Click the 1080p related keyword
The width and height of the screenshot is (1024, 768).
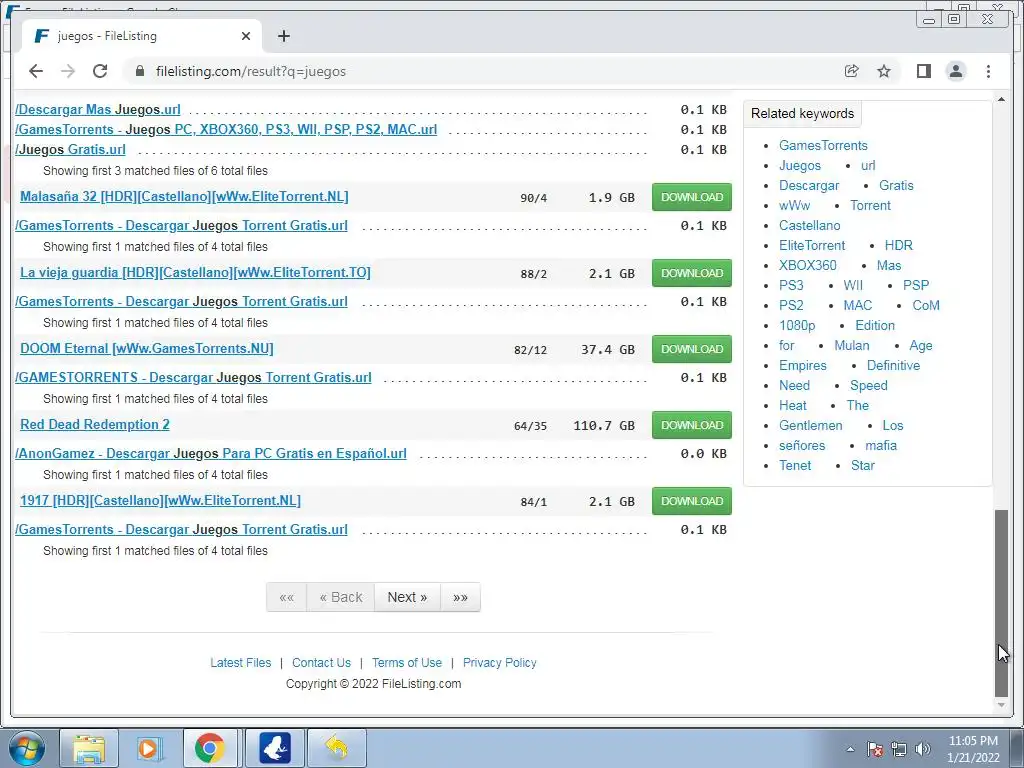pos(797,326)
